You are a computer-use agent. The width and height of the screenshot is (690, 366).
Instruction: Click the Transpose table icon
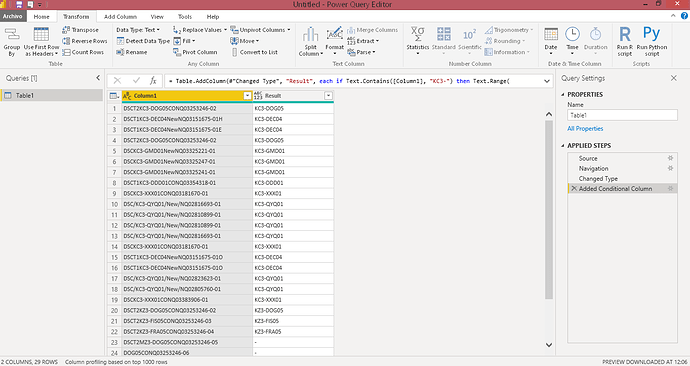pos(66,30)
